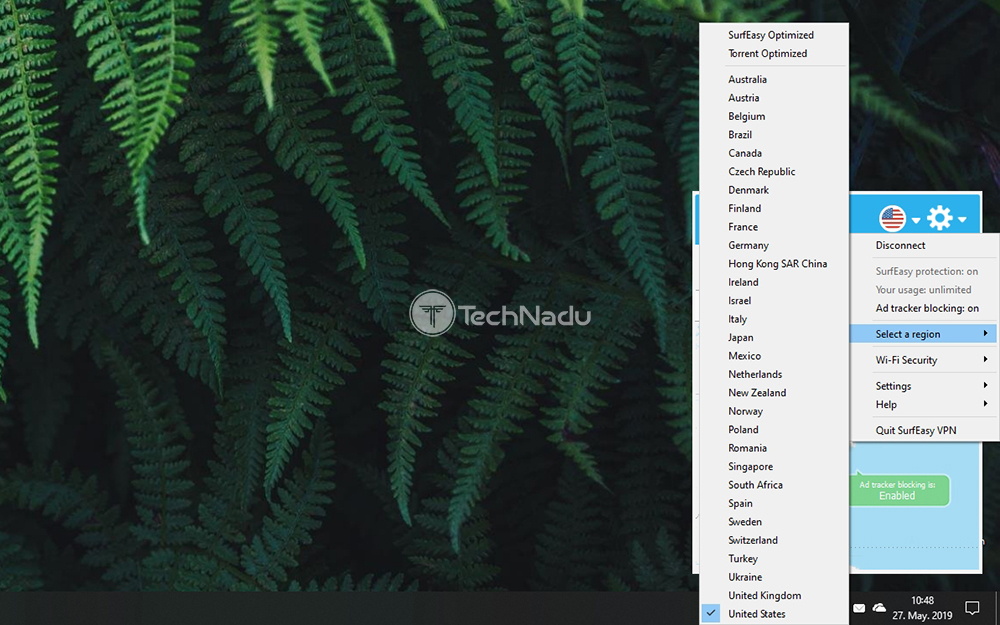Open the Windows notification center icon
Viewport: 1000px width, 625px height.
[x=972, y=608]
